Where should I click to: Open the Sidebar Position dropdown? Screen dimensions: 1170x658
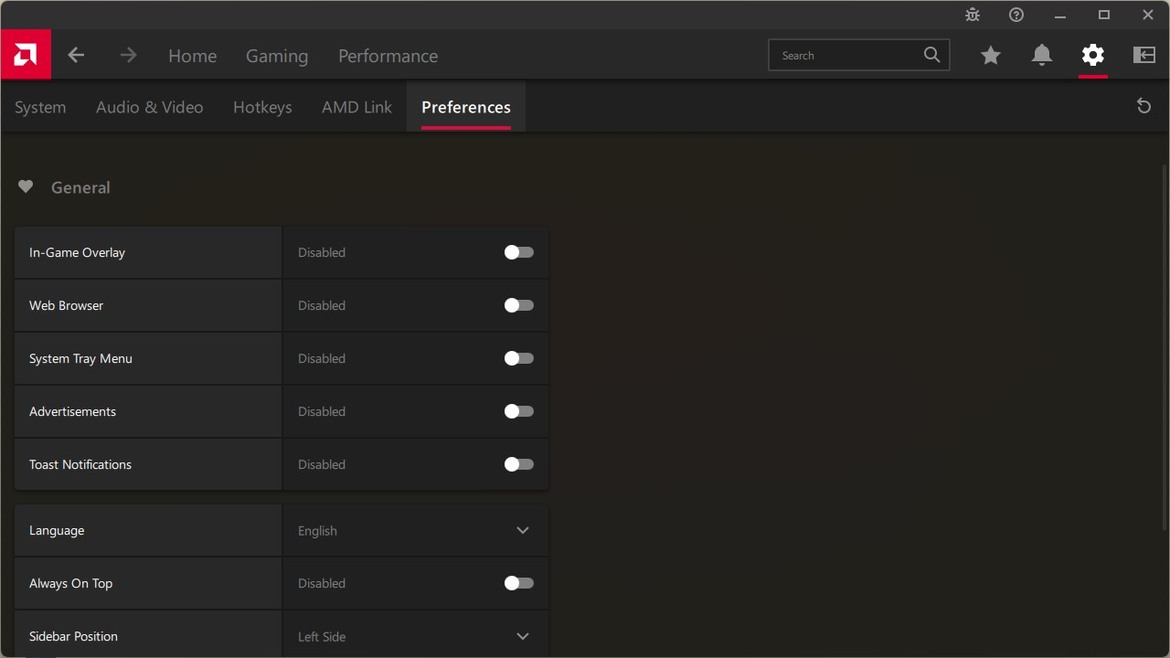[x=415, y=635]
